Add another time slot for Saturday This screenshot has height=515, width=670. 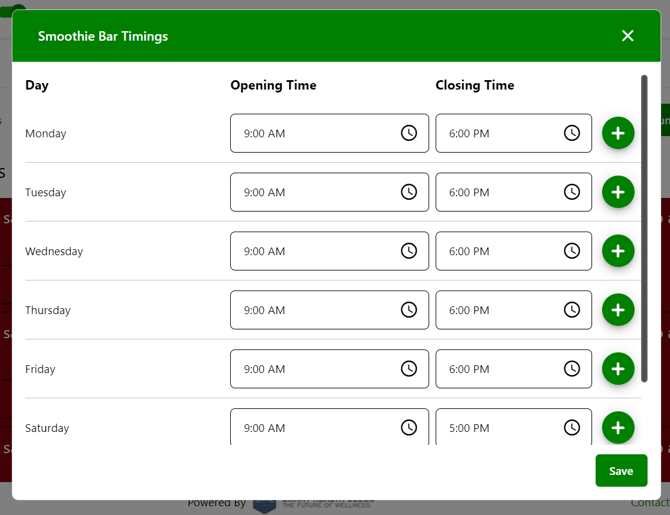618,428
